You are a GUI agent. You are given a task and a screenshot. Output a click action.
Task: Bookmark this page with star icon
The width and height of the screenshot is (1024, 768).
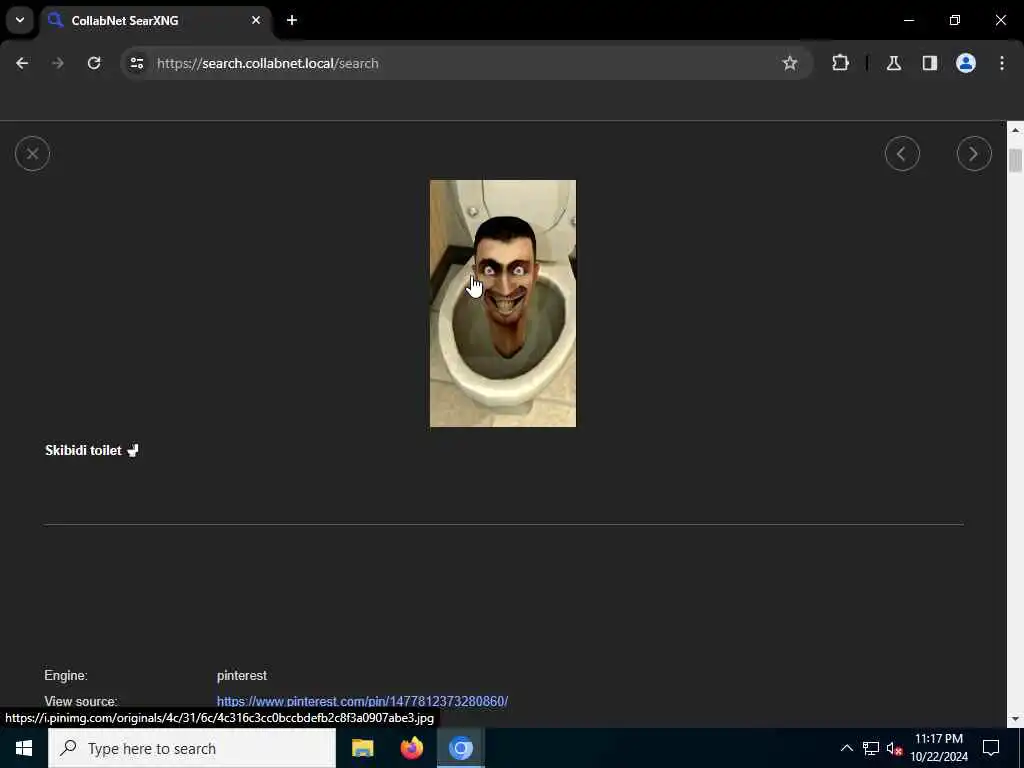[x=790, y=63]
